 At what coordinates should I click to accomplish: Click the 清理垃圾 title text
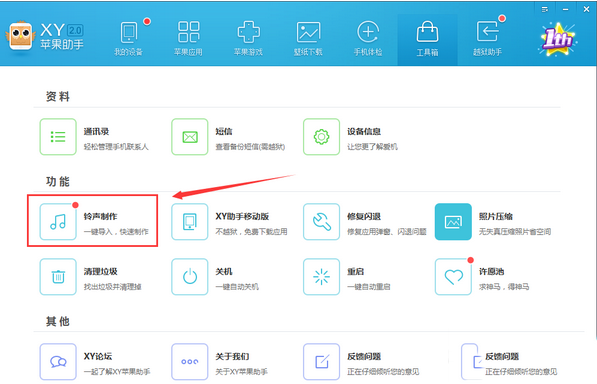click(101, 272)
